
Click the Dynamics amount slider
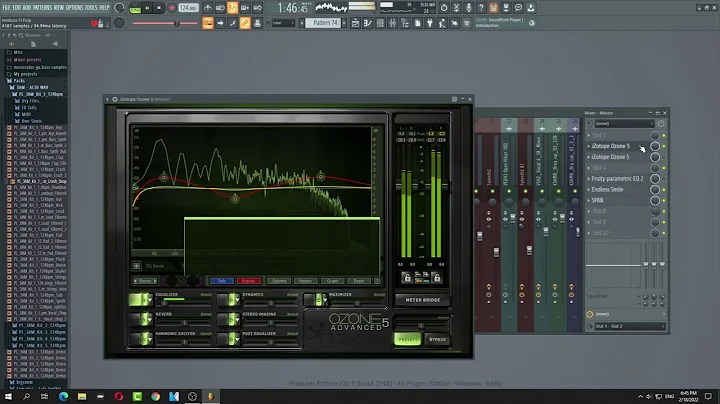tap(270, 303)
